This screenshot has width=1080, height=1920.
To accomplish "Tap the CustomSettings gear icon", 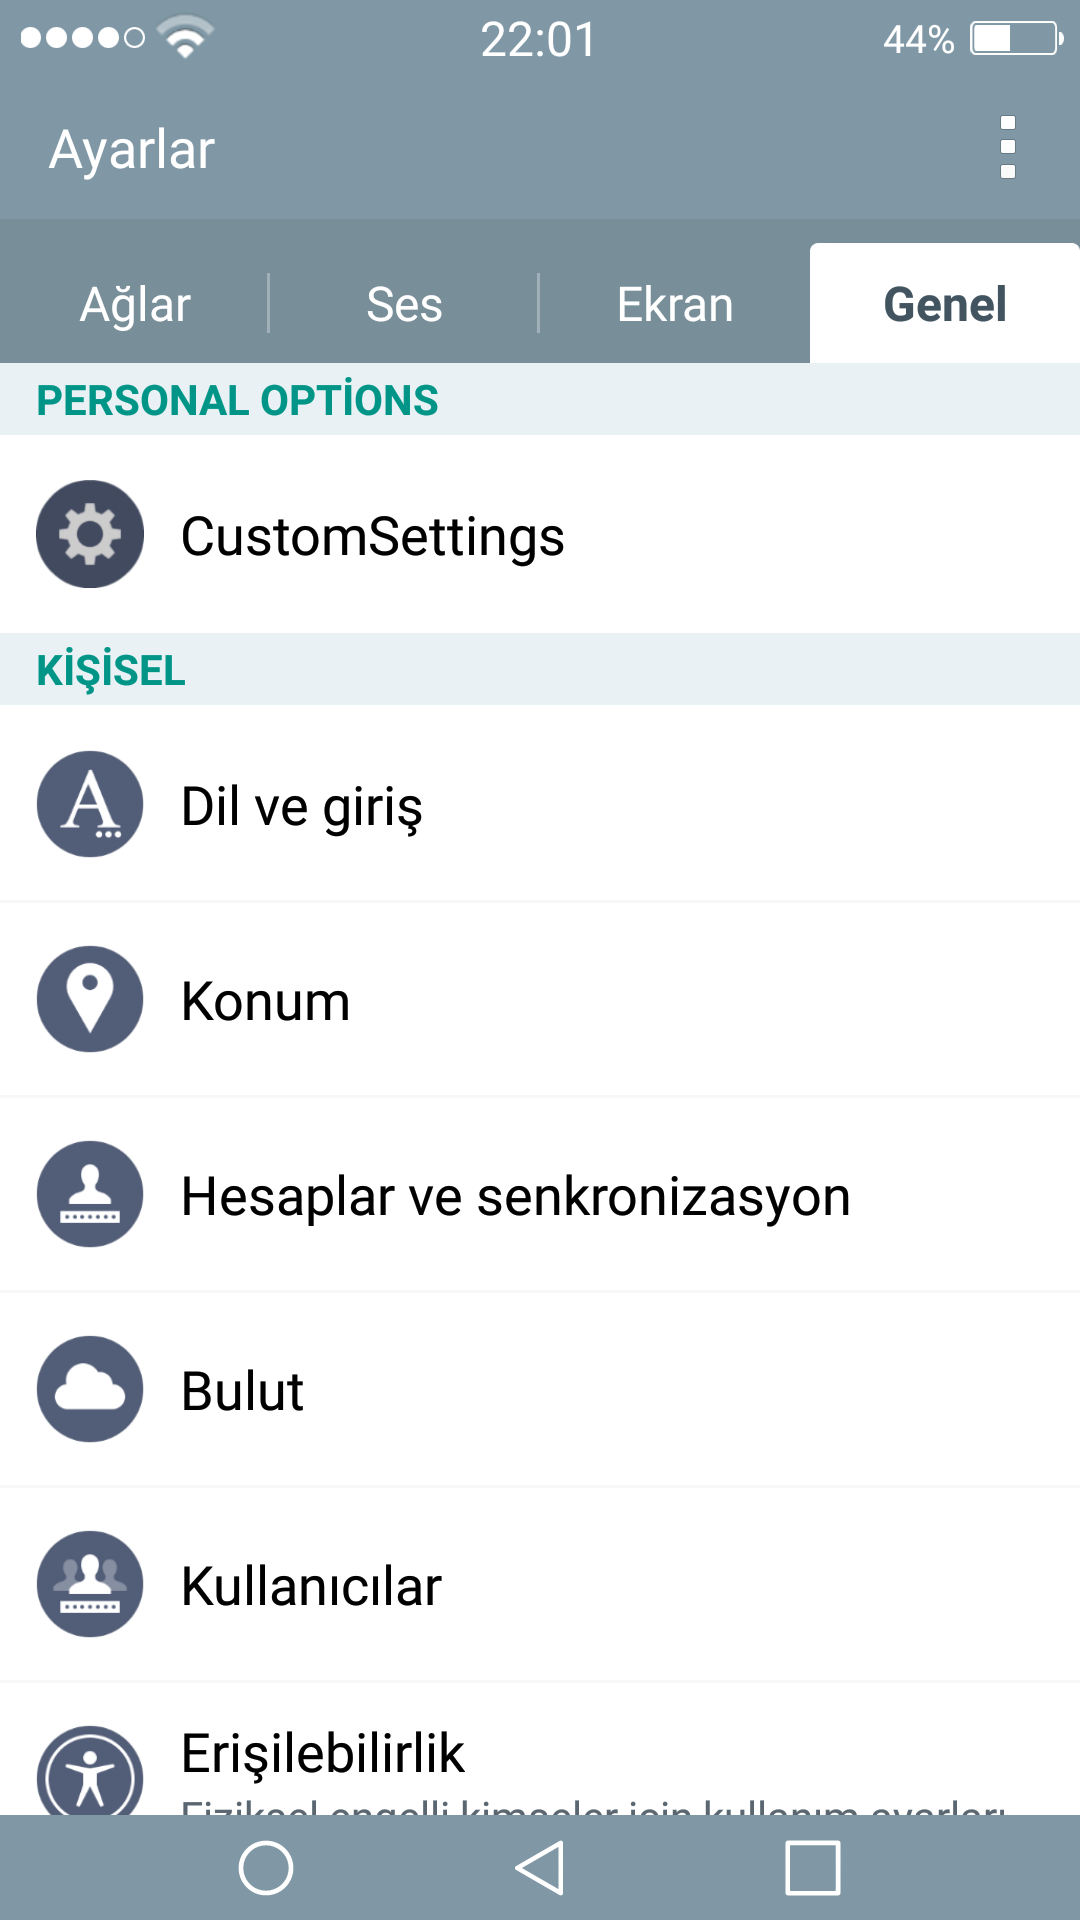I will point(90,534).
